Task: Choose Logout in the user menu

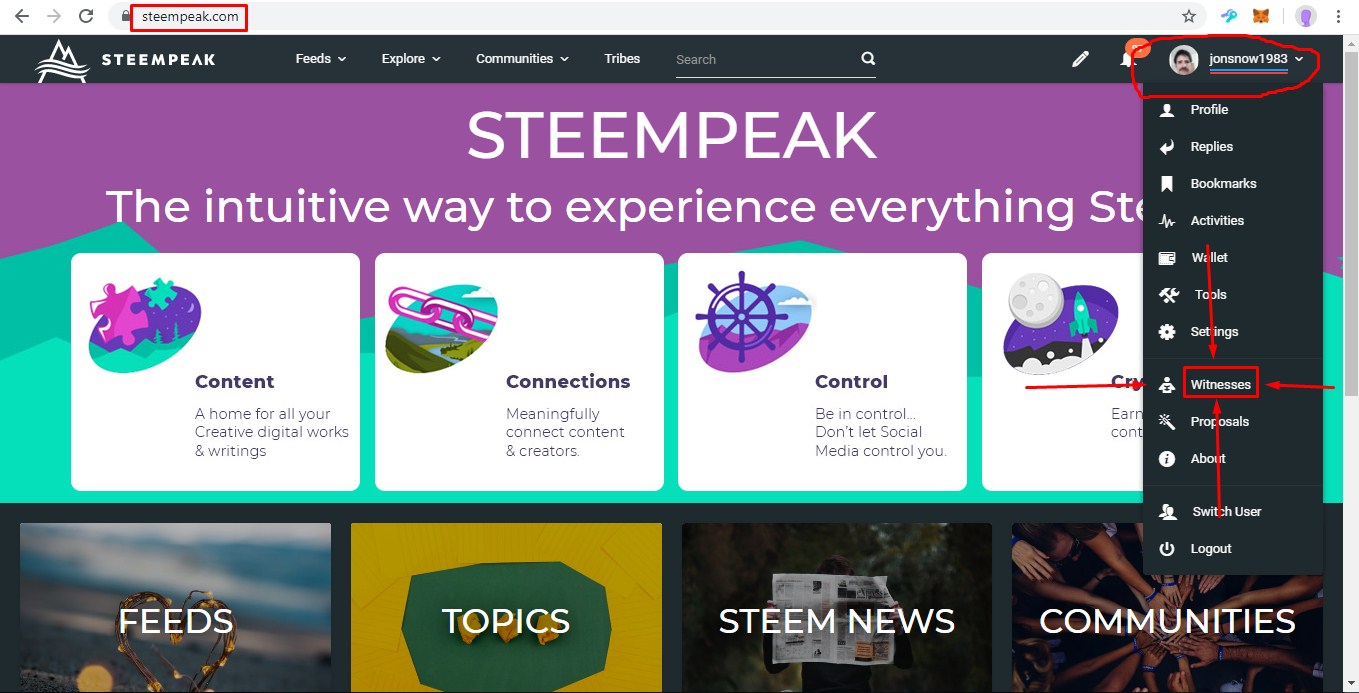Action: tap(1210, 548)
